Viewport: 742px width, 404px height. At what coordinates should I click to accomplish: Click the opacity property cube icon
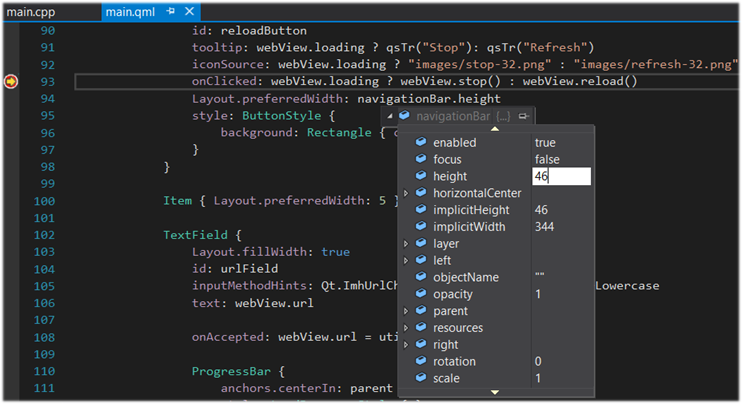[x=420, y=294]
